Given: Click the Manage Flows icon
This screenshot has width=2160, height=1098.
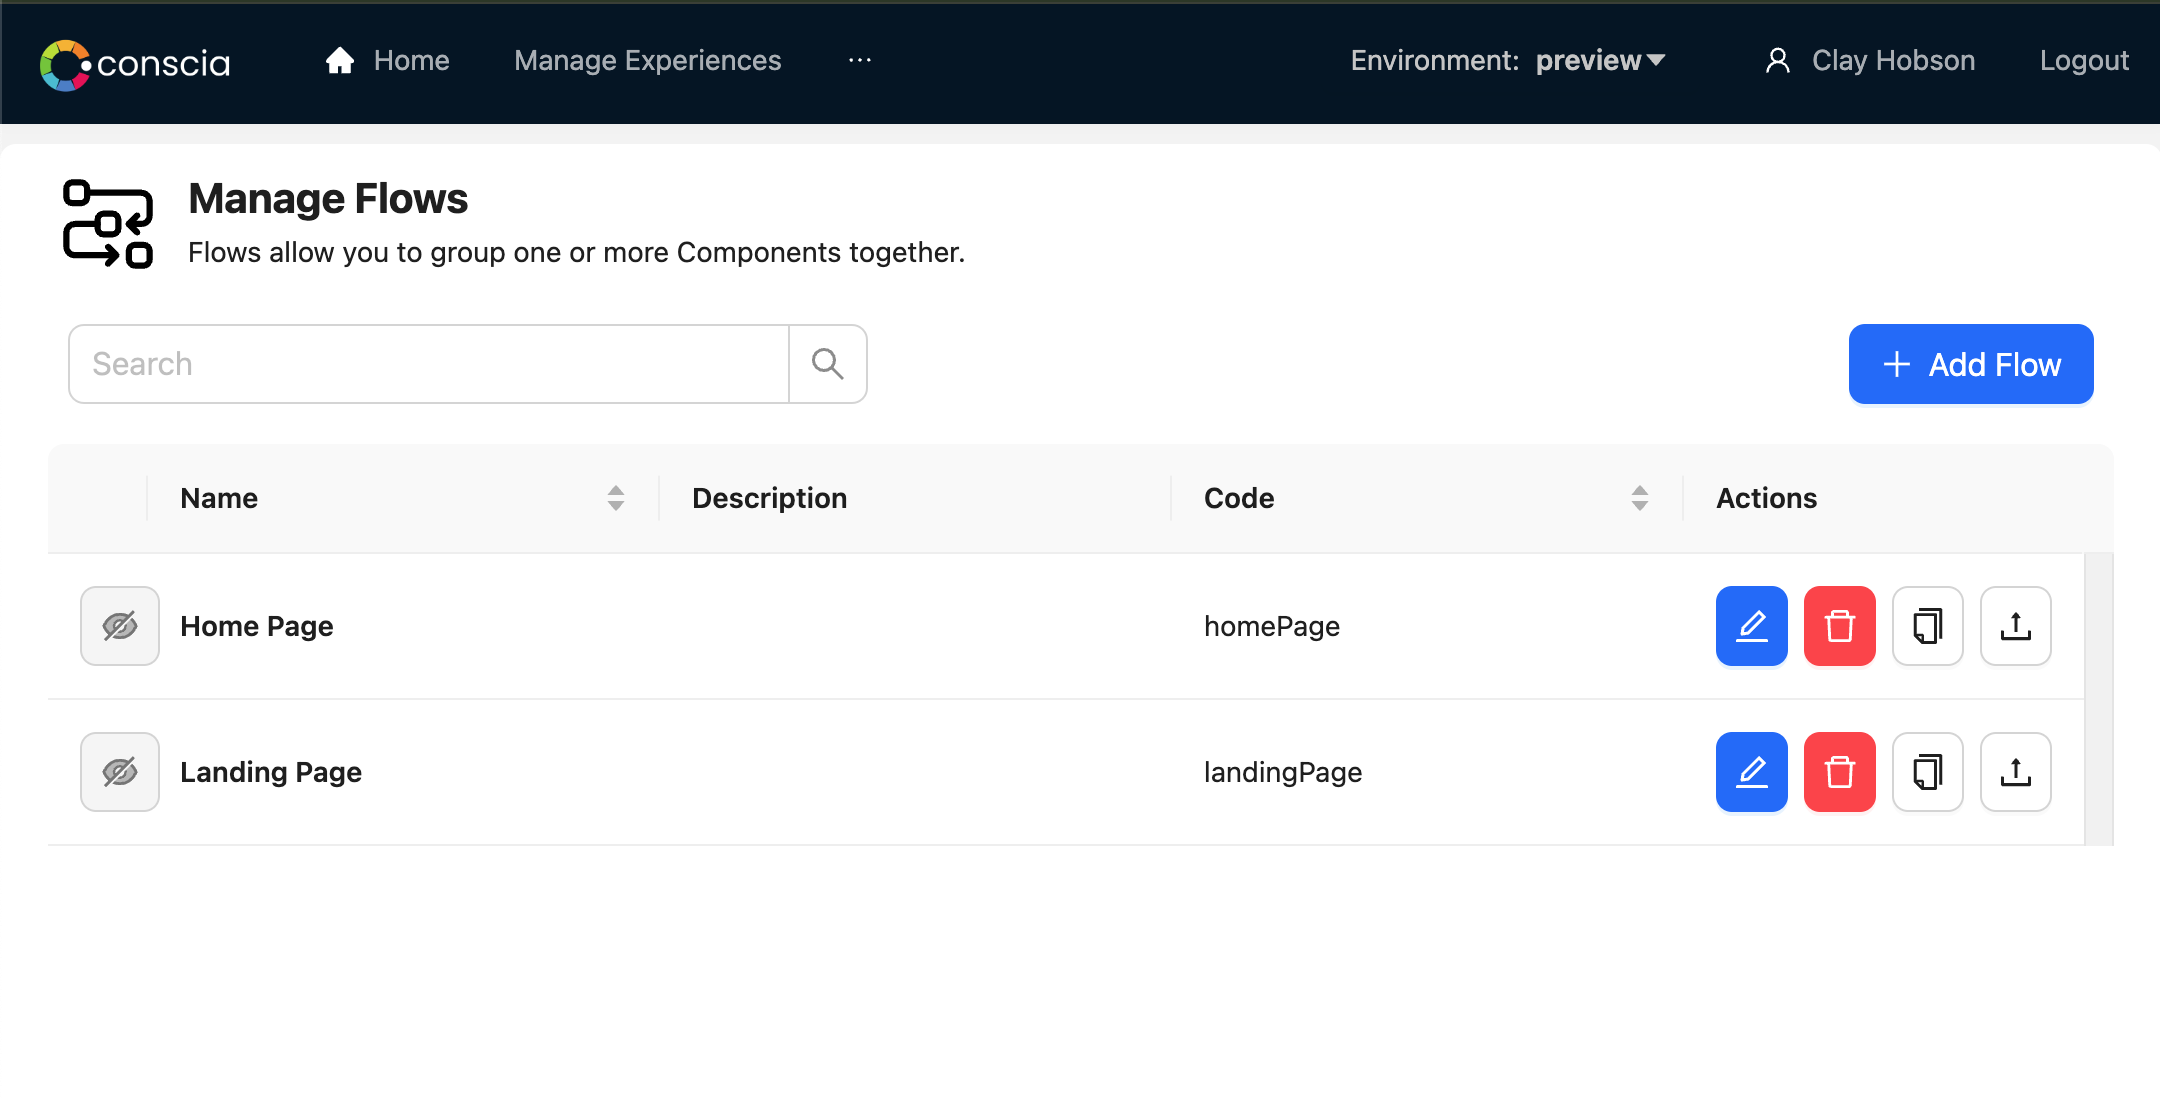Looking at the screenshot, I should tap(108, 224).
